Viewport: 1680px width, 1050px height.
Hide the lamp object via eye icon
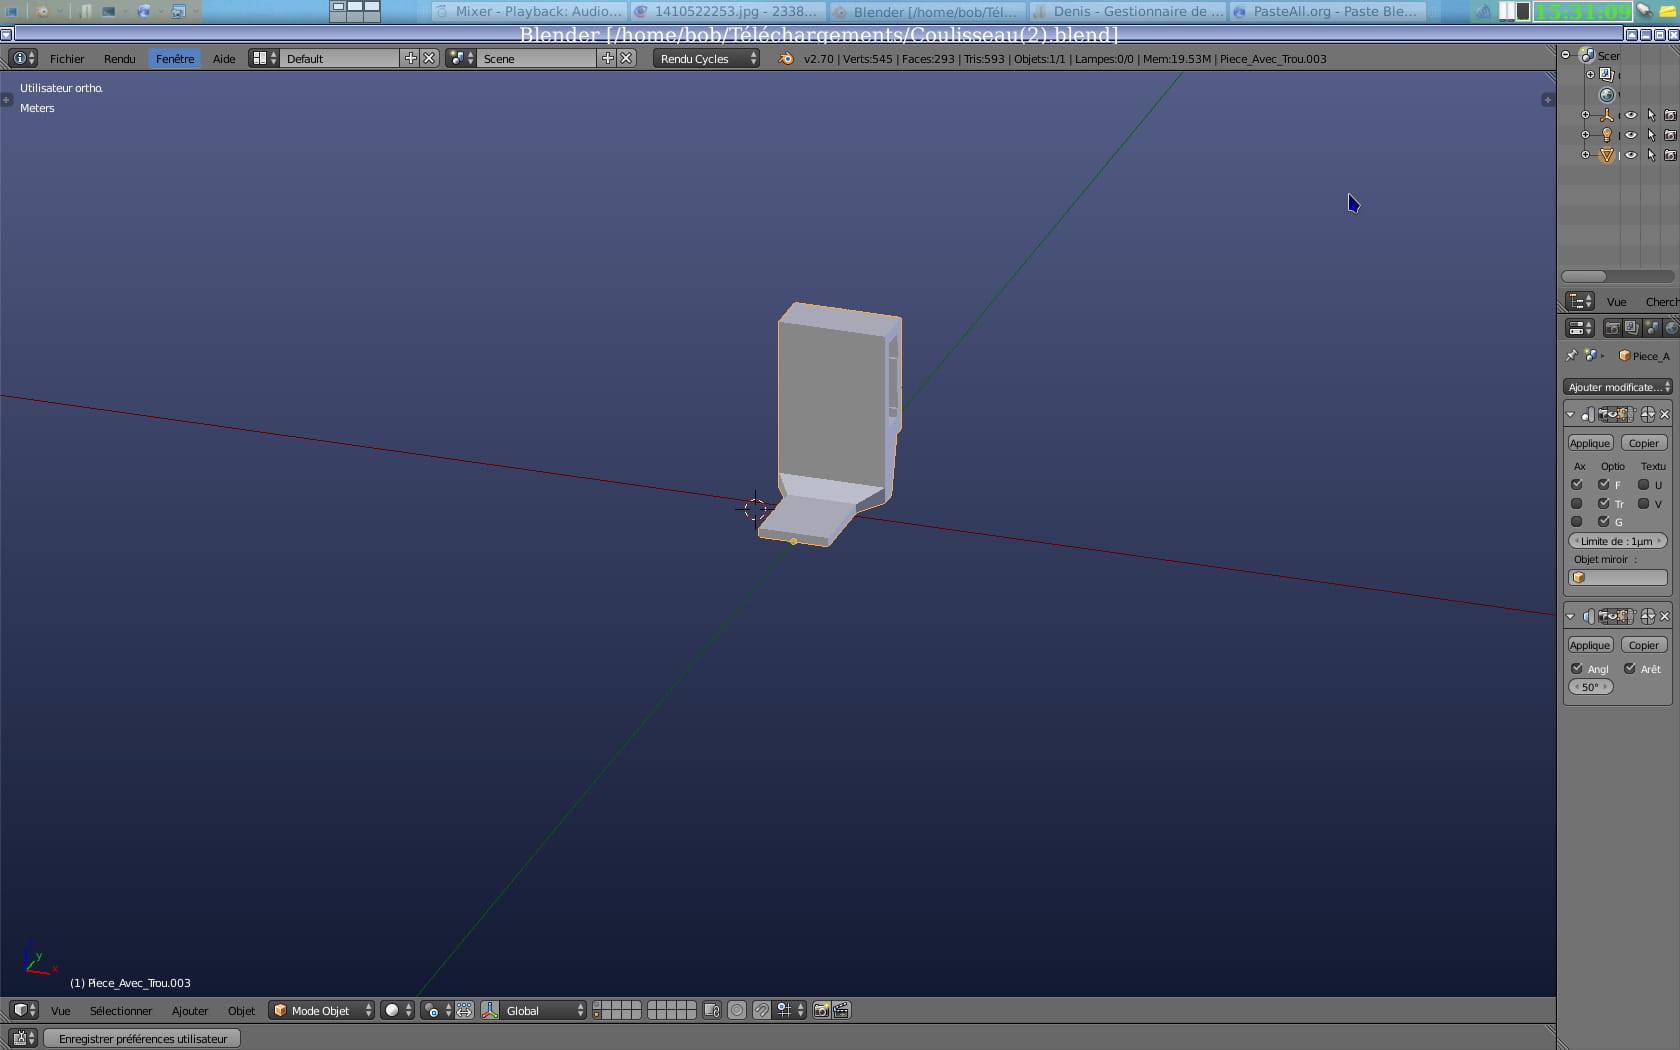[1631, 135]
